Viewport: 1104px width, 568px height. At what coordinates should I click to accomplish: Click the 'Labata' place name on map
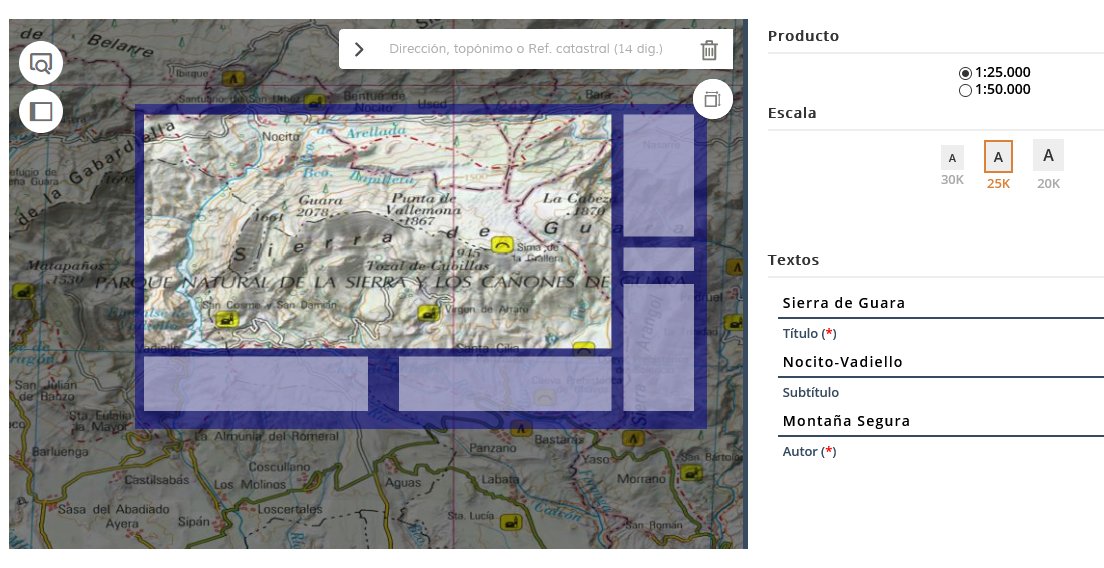tap(500, 479)
